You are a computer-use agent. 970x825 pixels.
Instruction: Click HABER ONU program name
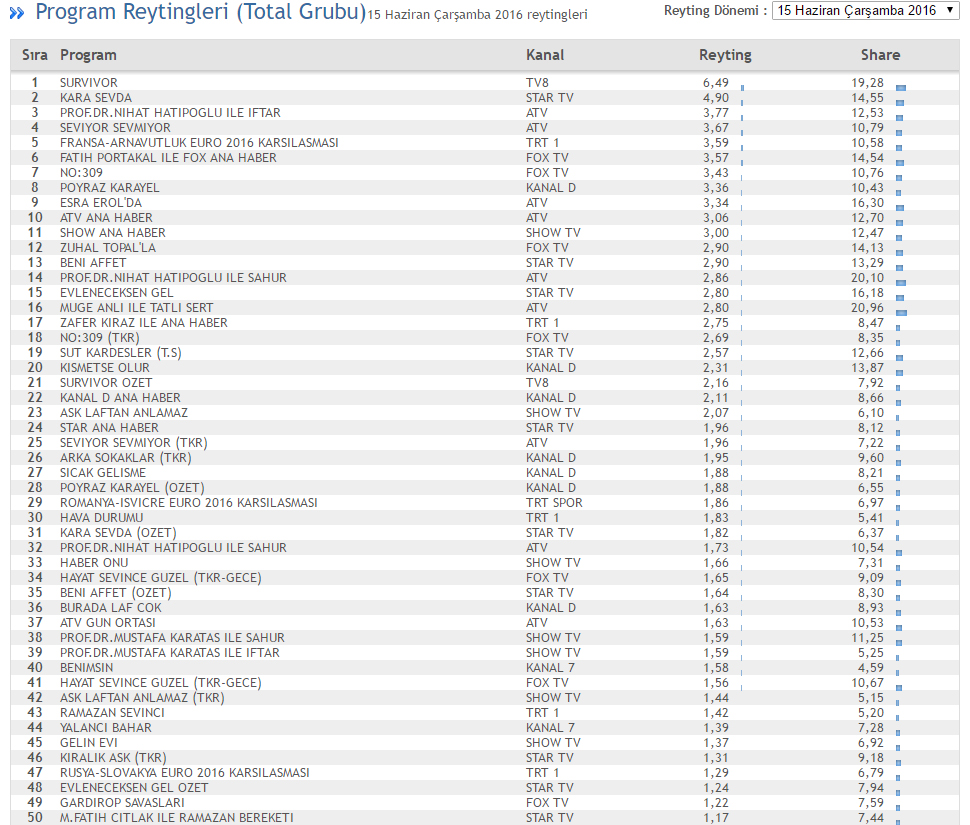click(x=94, y=563)
